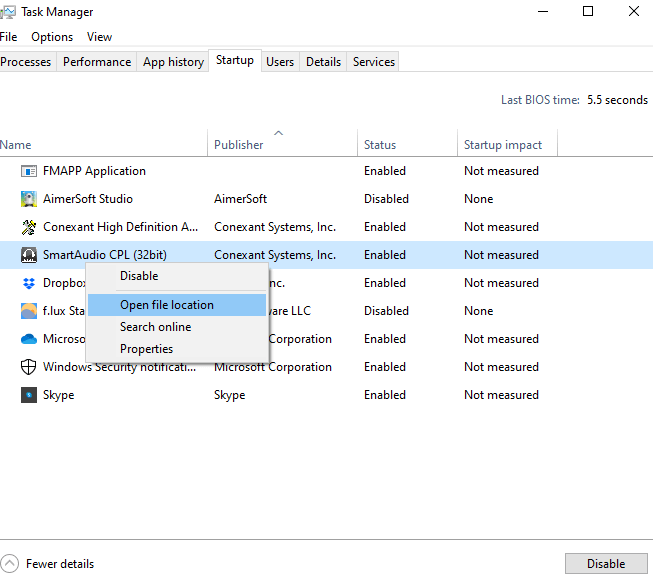Screen dimensions: 653x584
Task: Click Enabled status of FMAPP Application
Action: (x=385, y=171)
